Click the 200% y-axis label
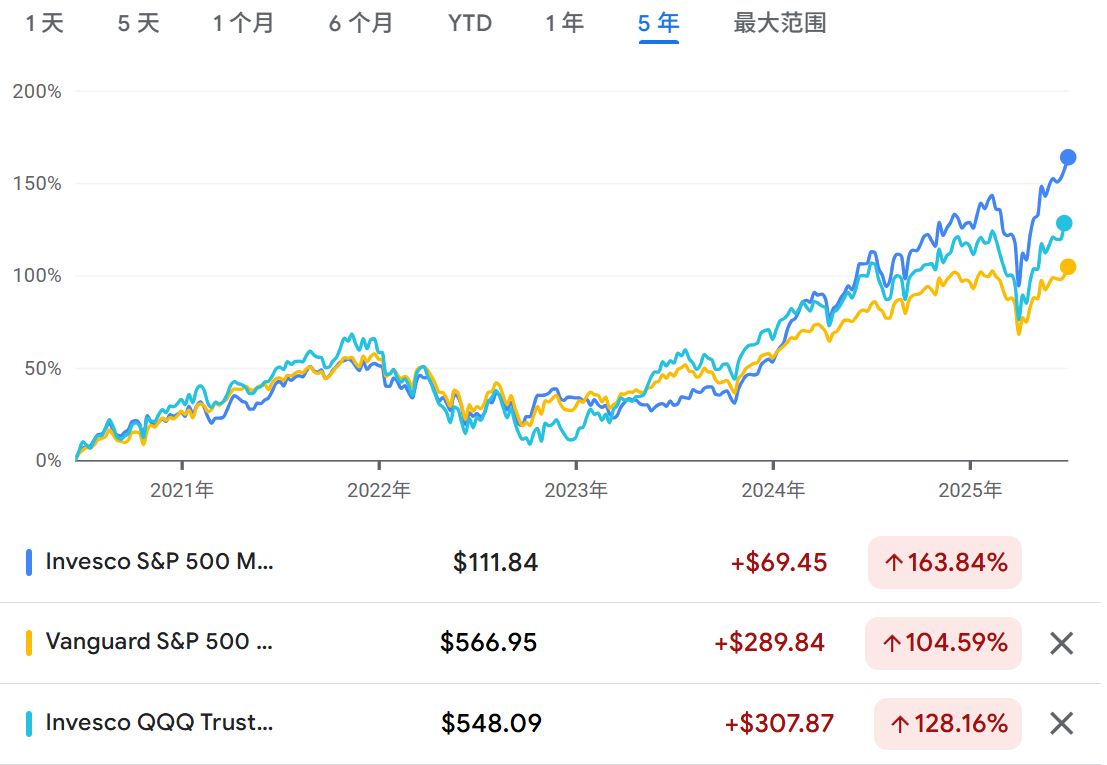 tap(37, 91)
